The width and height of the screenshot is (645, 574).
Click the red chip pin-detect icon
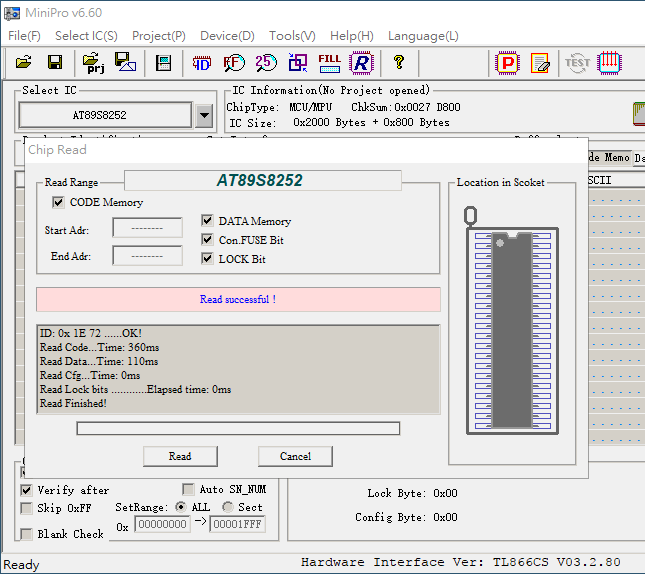click(x=609, y=63)
